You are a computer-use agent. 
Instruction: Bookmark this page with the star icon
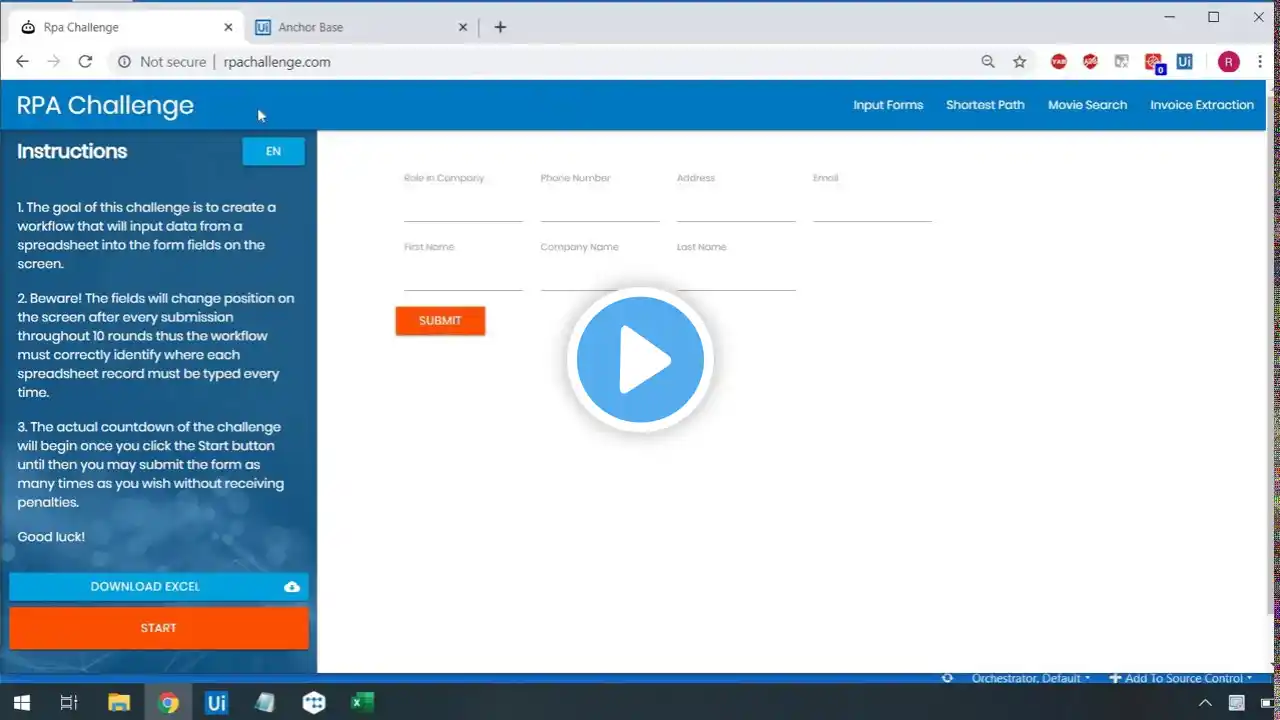pos(1020,62)
